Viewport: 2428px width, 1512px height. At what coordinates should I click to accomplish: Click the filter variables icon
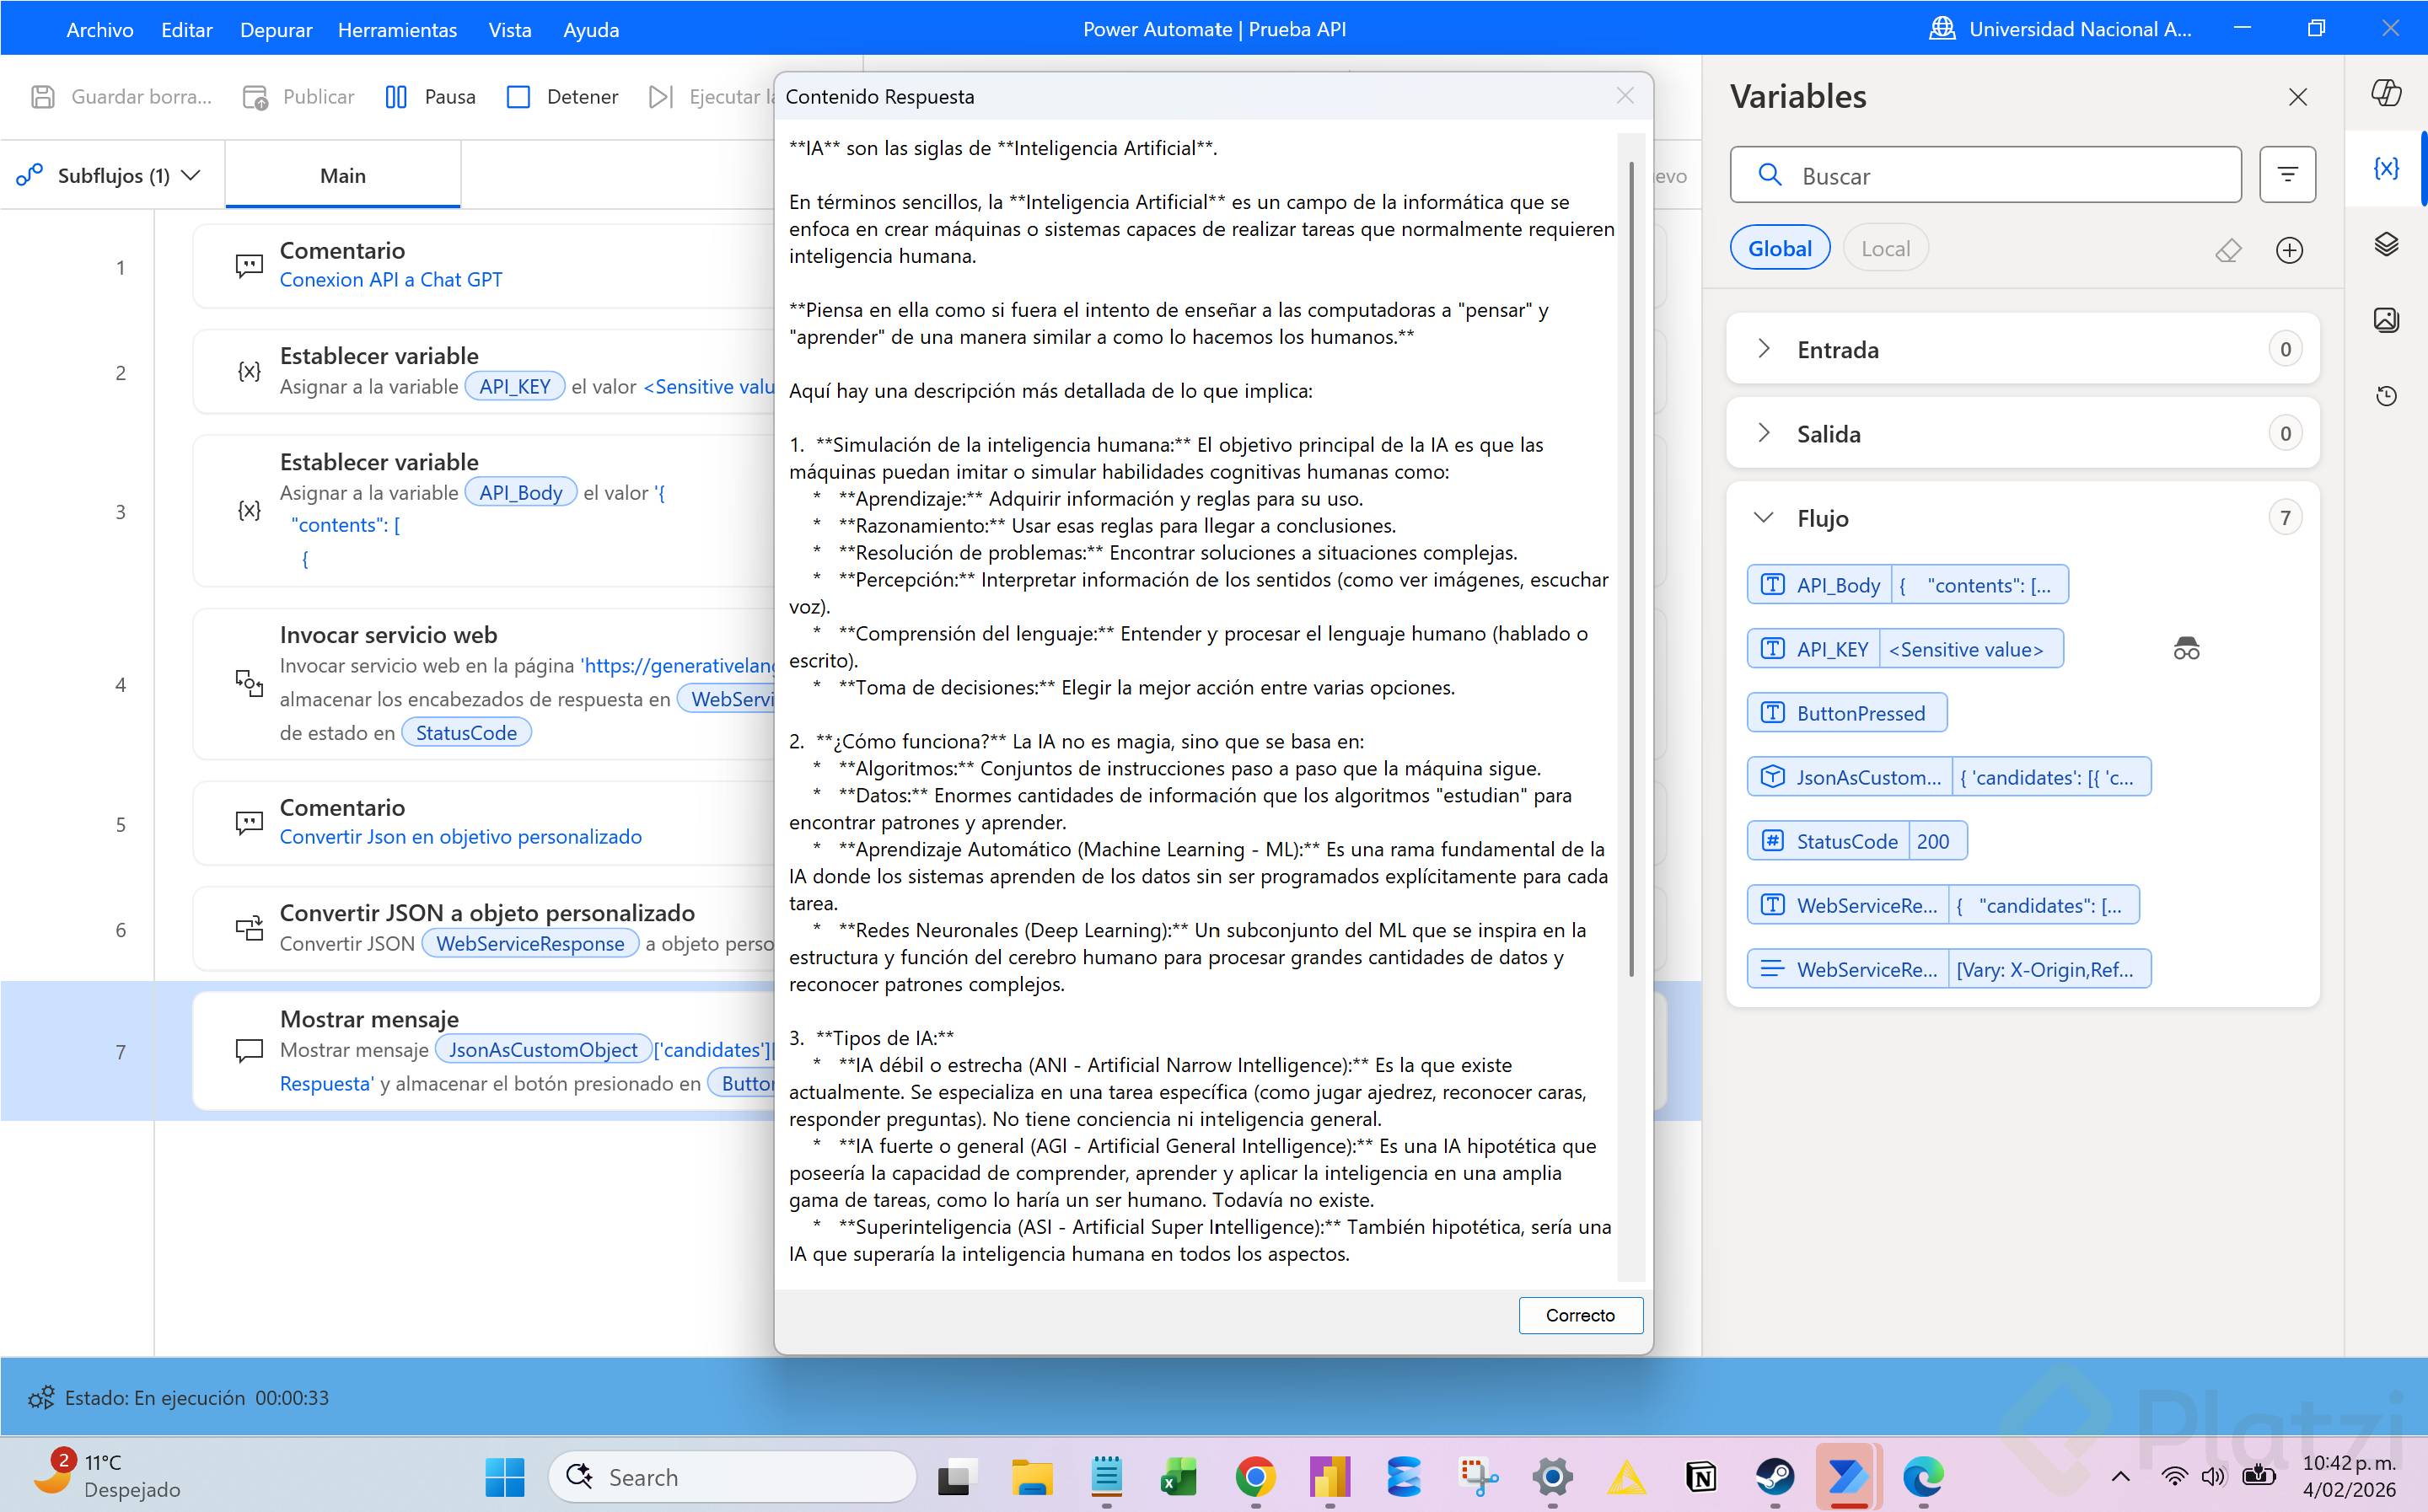[2287, 175]
